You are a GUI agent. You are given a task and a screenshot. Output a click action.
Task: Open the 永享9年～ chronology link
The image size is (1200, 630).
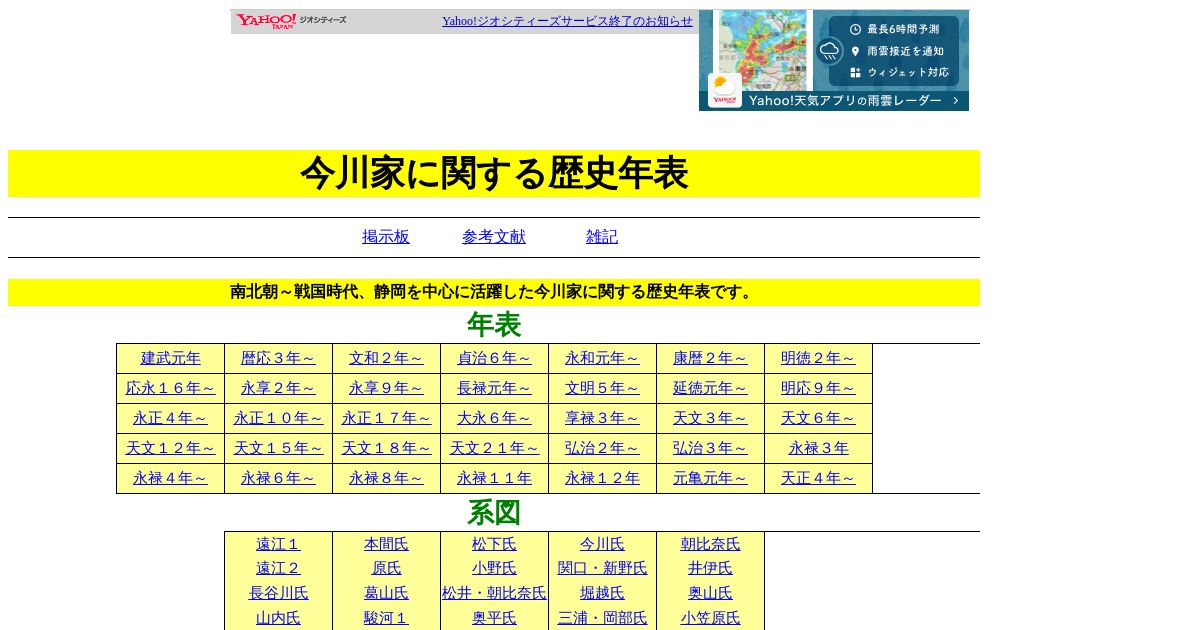pos(387,388)
